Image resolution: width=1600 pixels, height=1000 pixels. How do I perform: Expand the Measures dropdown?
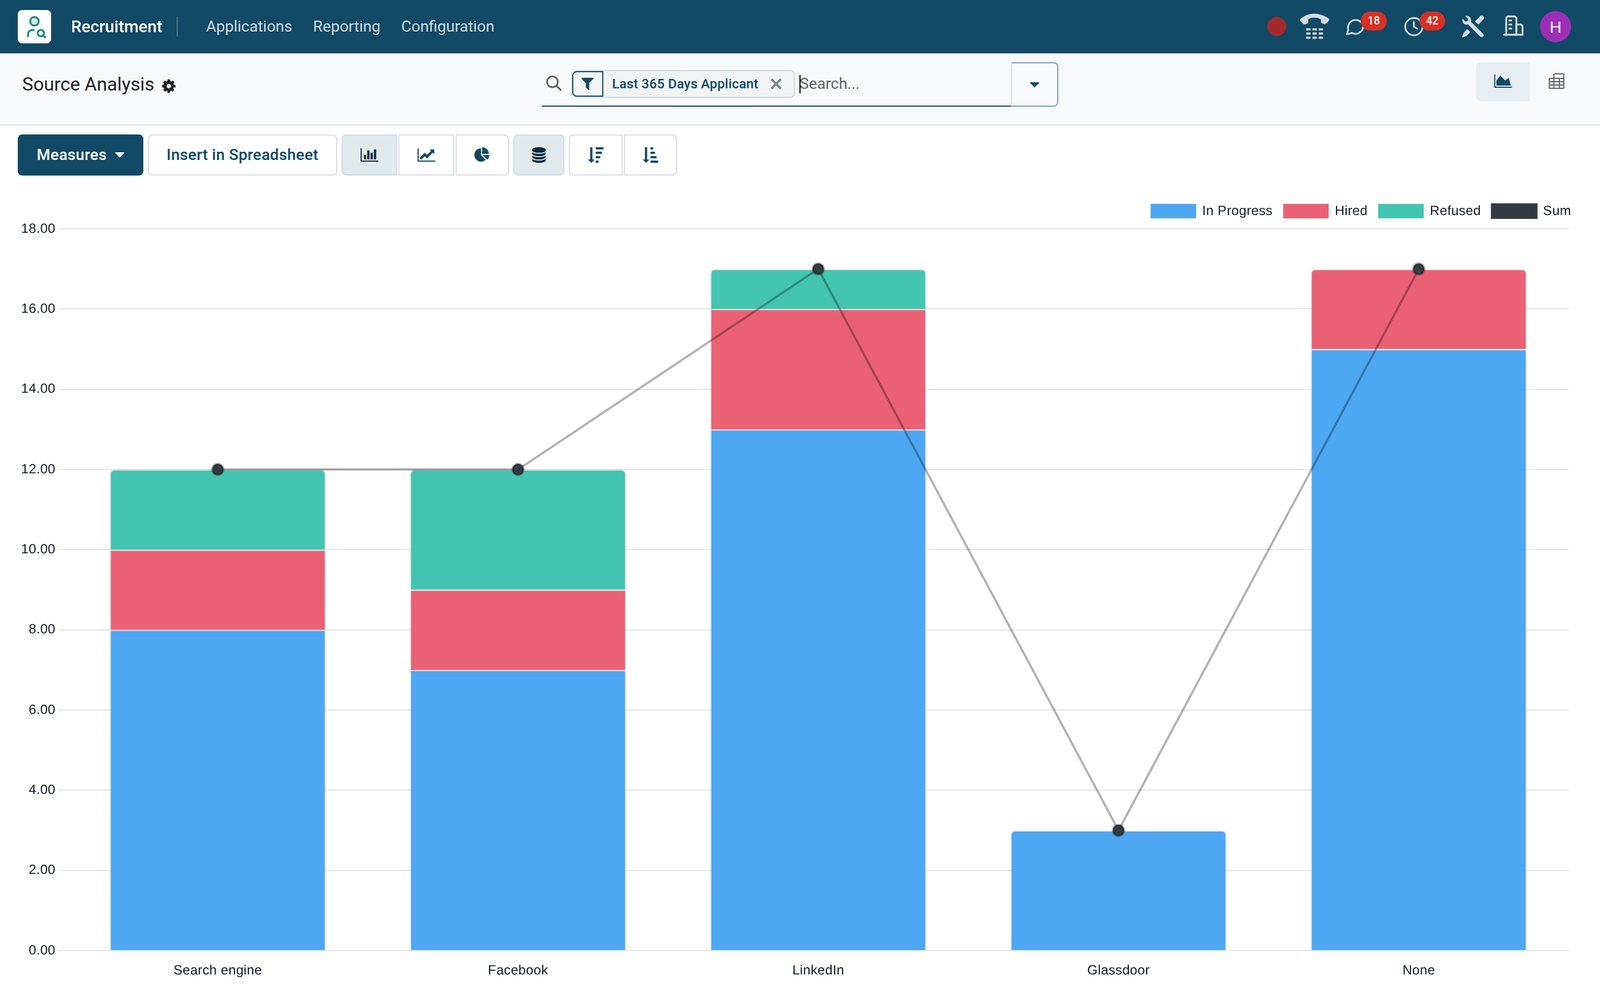point(80,155)
